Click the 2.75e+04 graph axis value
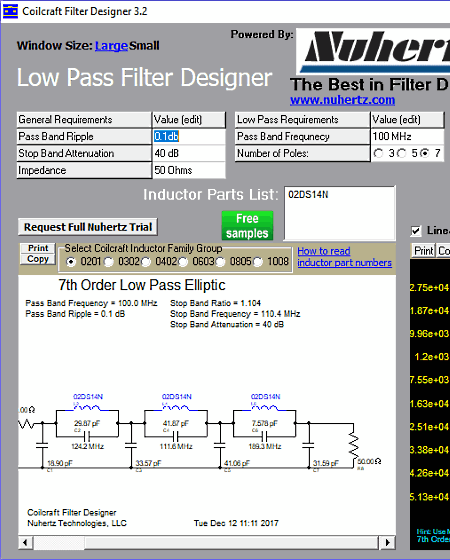The image size is (450, 560). [430, 288]
